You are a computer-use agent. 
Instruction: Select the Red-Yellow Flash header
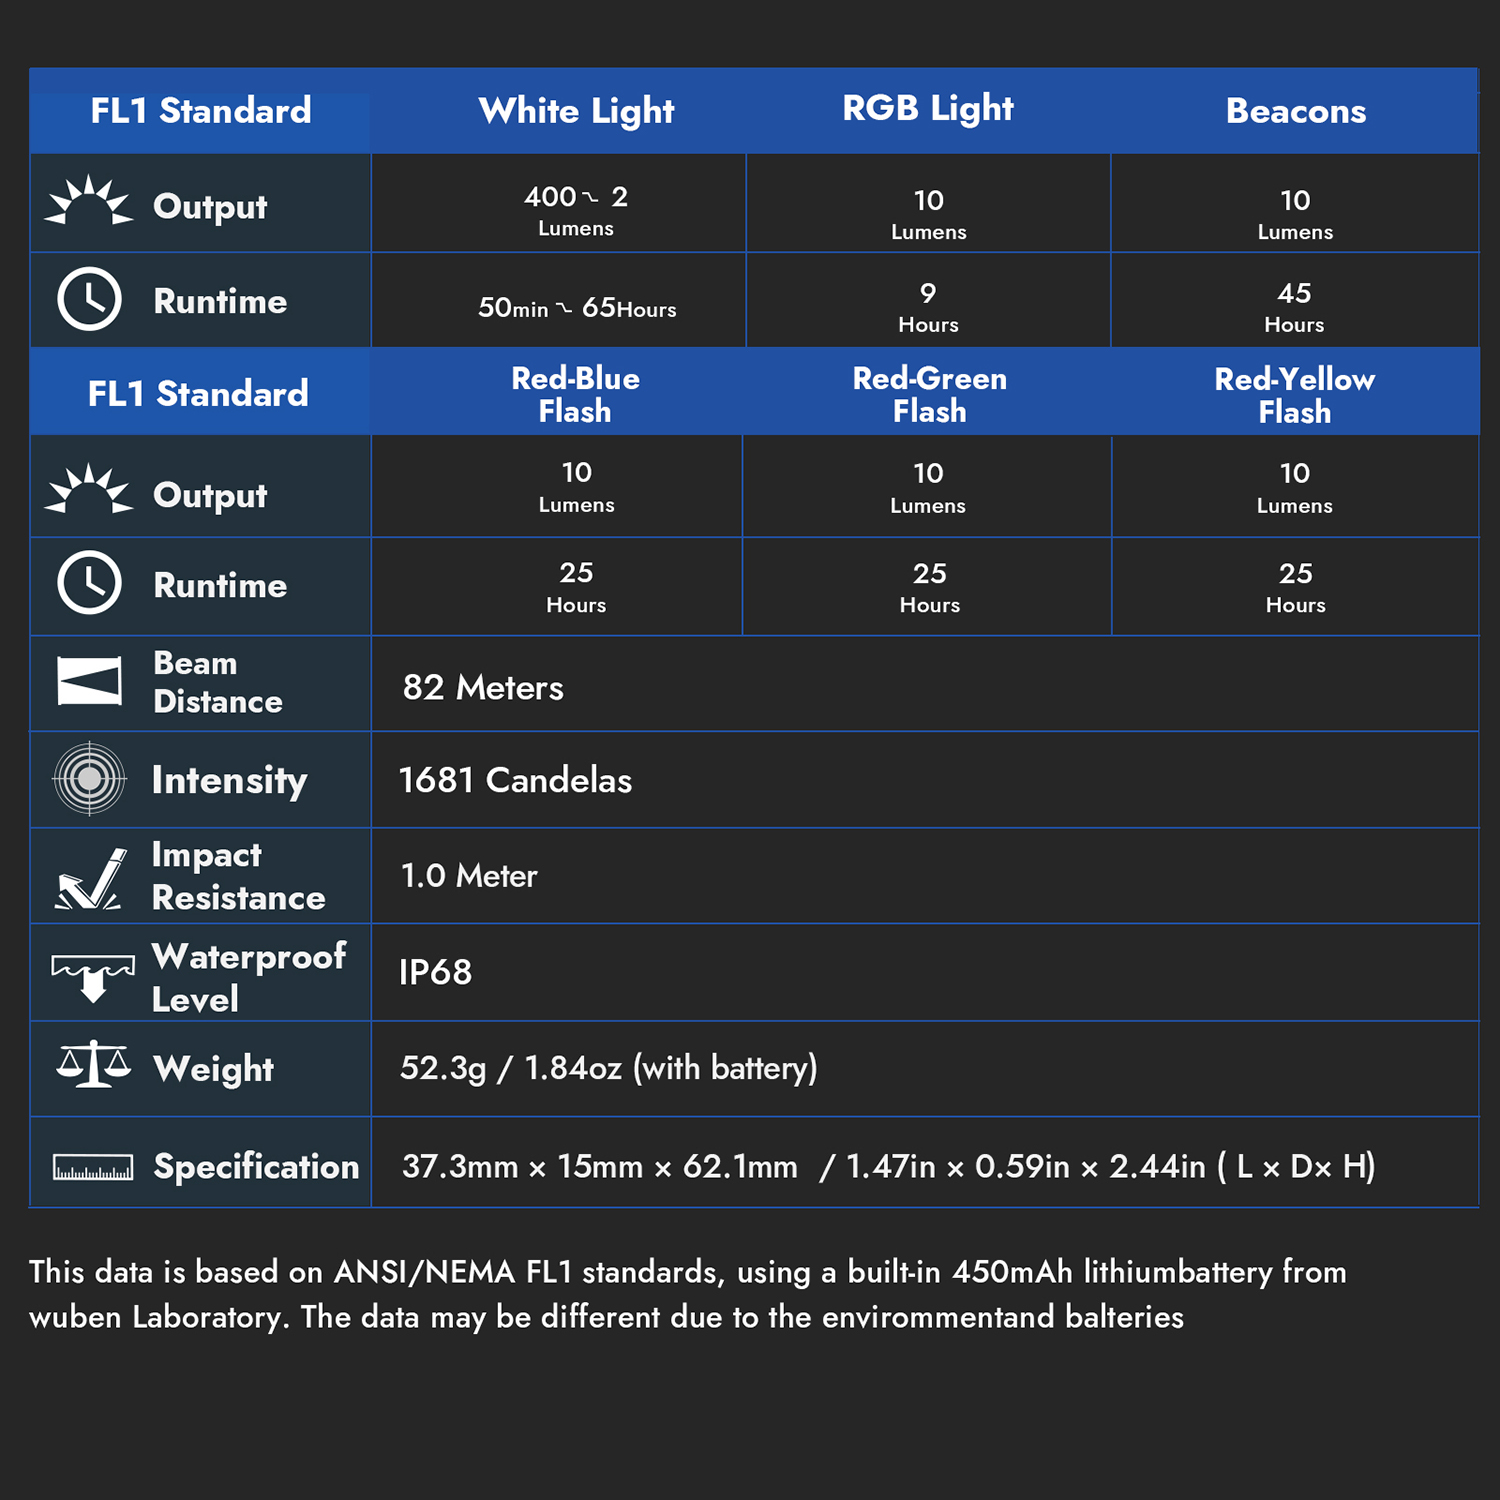[1294, 395]
